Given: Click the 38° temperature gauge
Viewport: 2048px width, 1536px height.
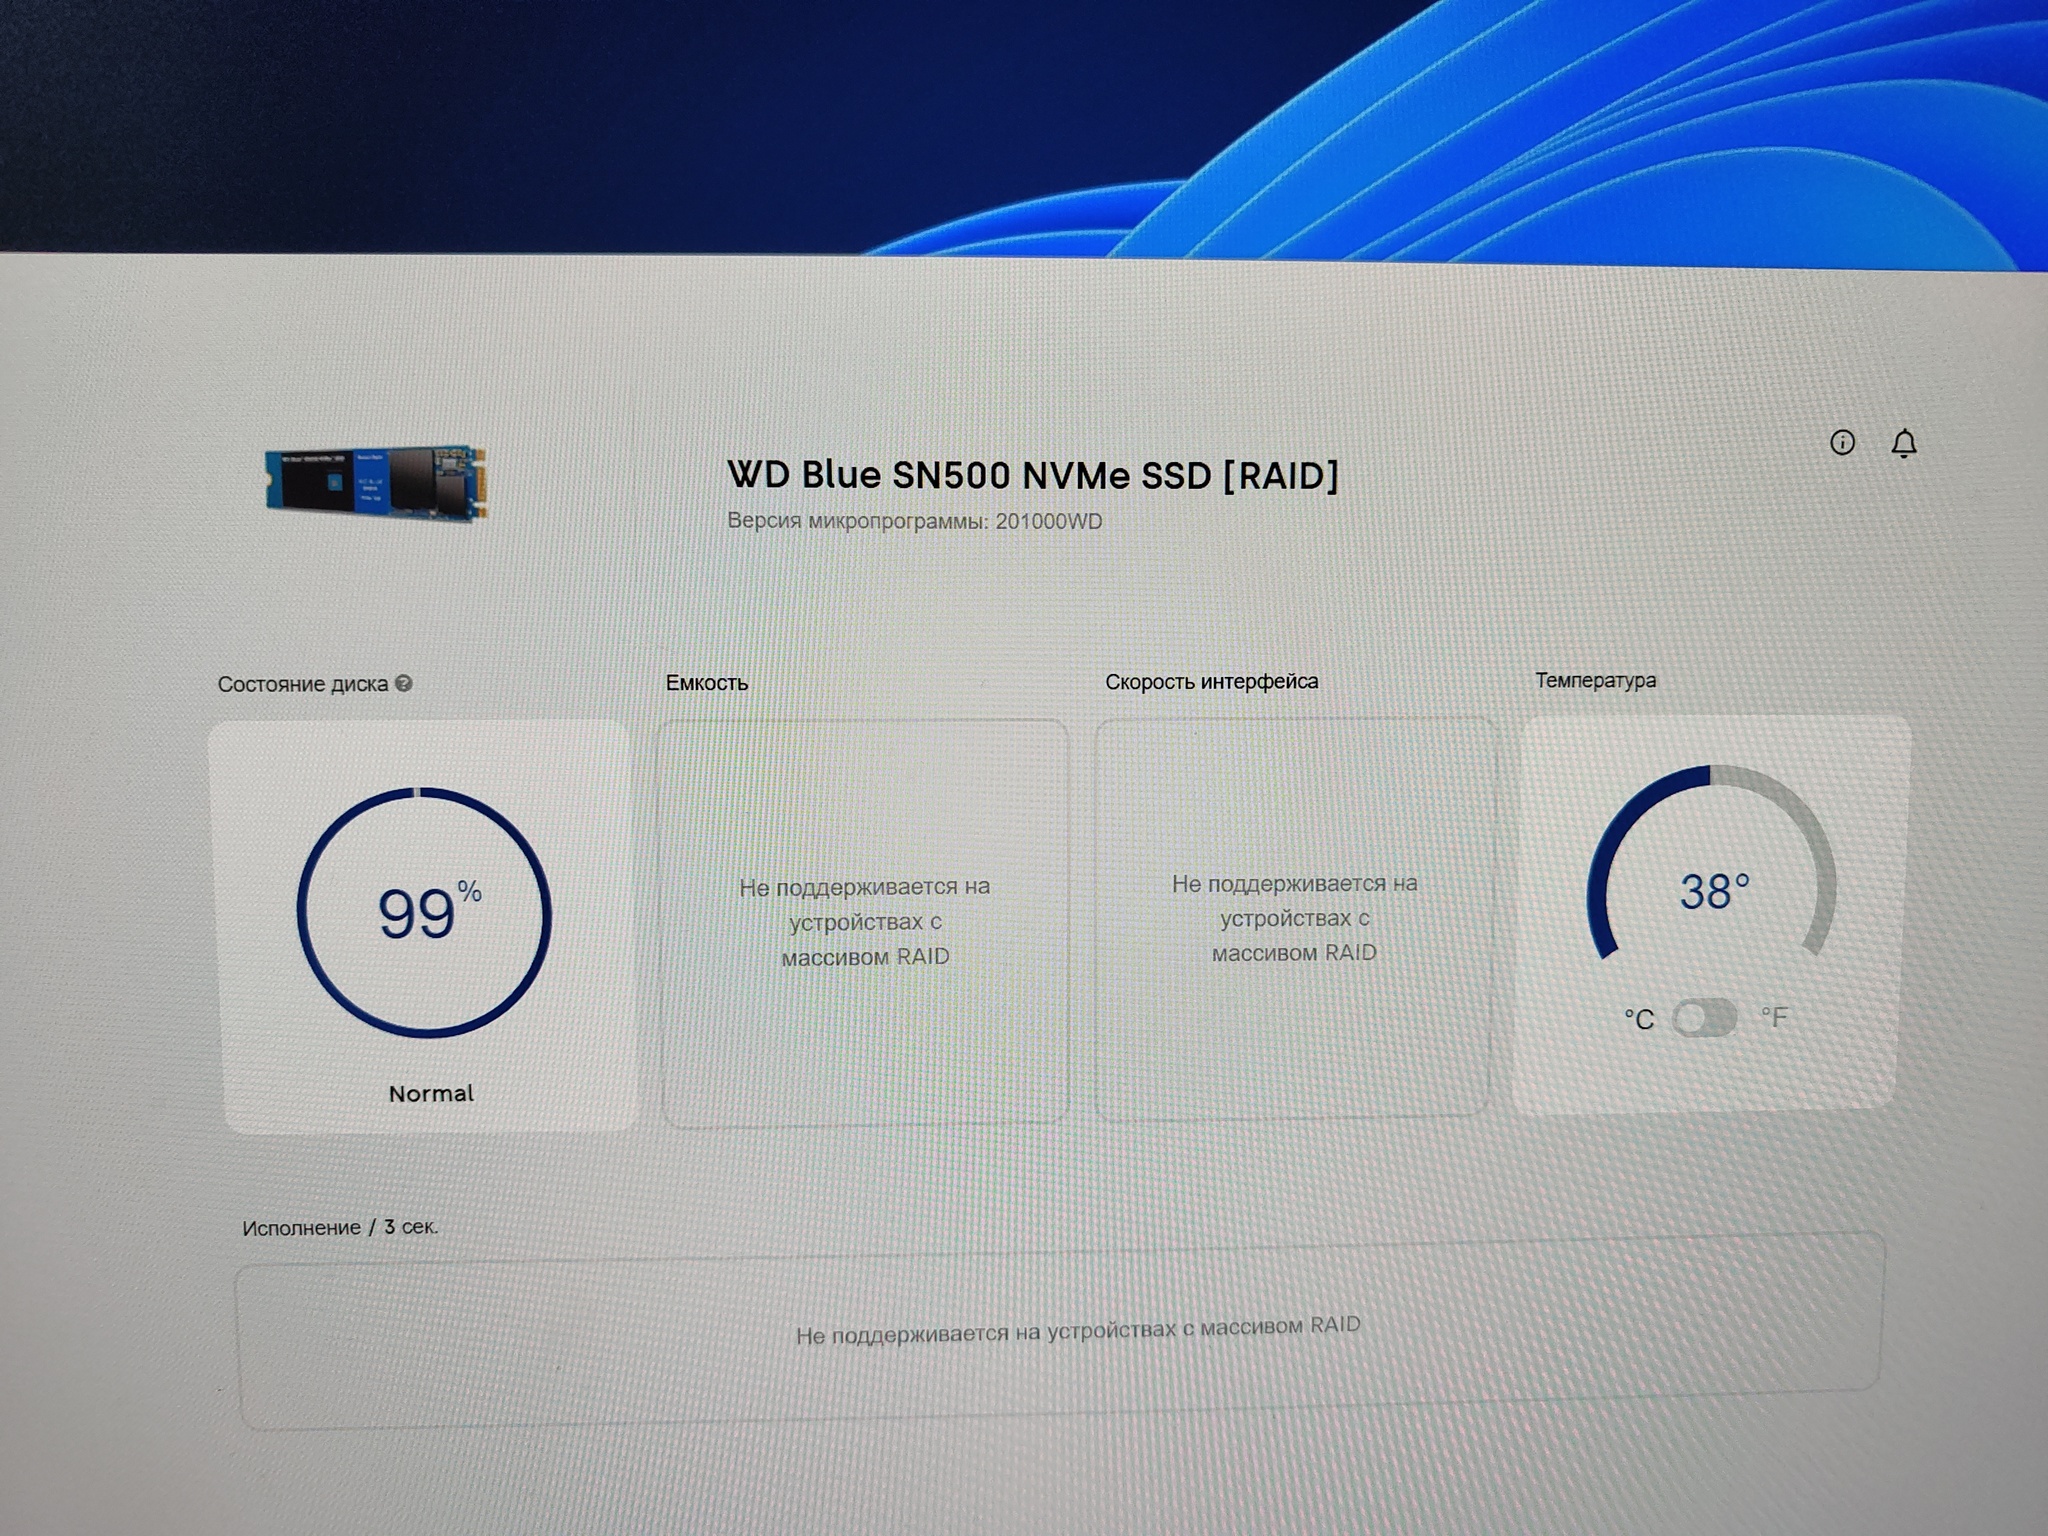Looking at the screenshot, I should [x=1713, y=890].
